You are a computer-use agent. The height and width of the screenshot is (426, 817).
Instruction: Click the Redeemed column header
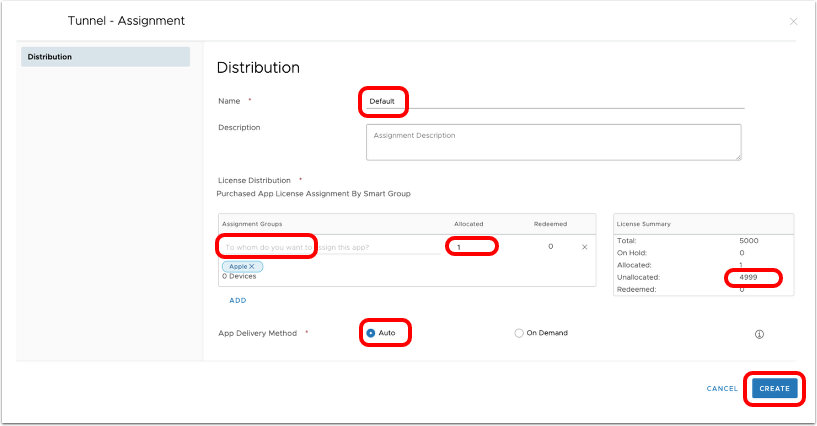(550, 224)
